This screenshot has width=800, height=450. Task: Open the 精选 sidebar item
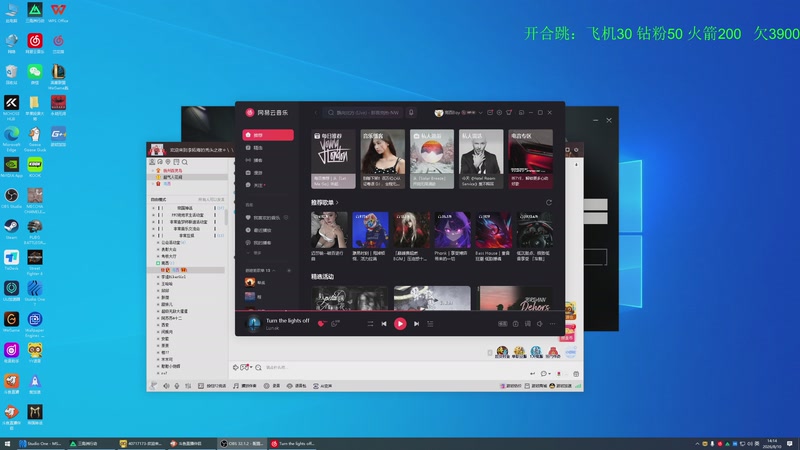pyautogui.click(x=268, y=147)
